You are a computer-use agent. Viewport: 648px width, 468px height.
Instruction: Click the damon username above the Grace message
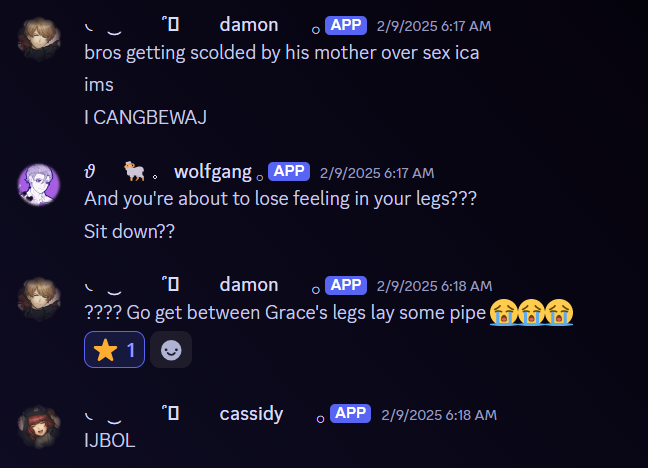249,285
